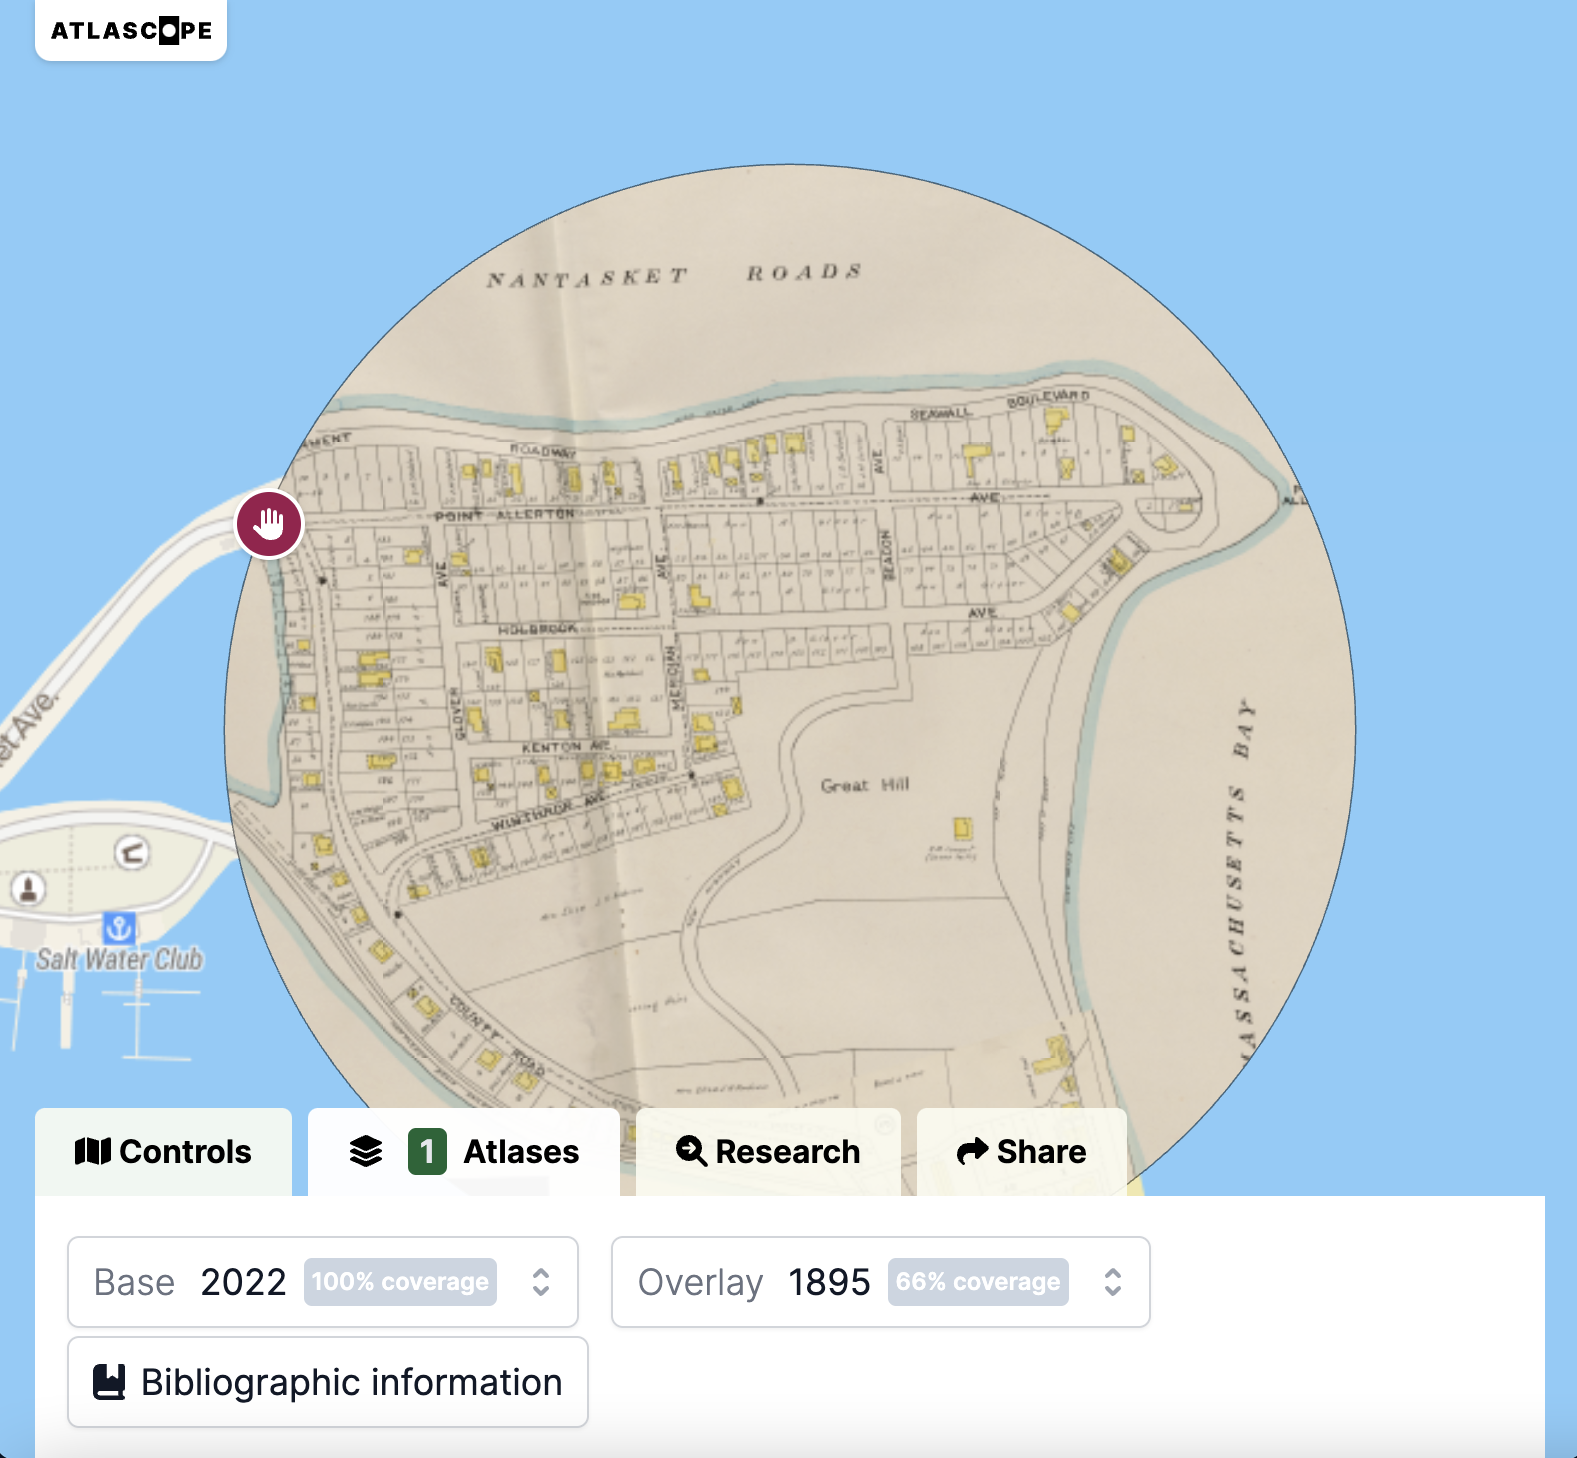Open the Base 2022 layer dropdown
1577x1458 pixels.
pos(322,1282)
